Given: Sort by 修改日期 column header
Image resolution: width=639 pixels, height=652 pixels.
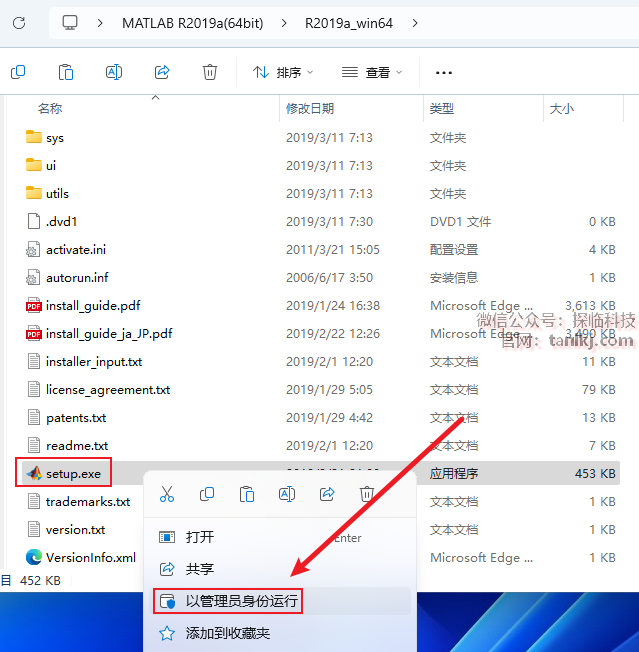Looking at the screenshot, I should point(310,109).
